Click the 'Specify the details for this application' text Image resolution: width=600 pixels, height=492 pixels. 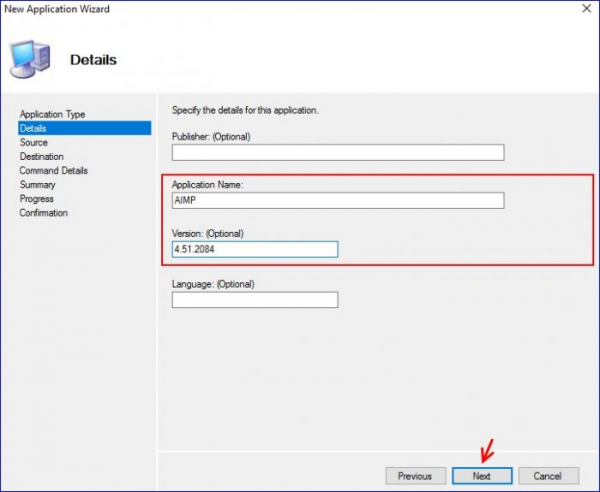(245, 111)
